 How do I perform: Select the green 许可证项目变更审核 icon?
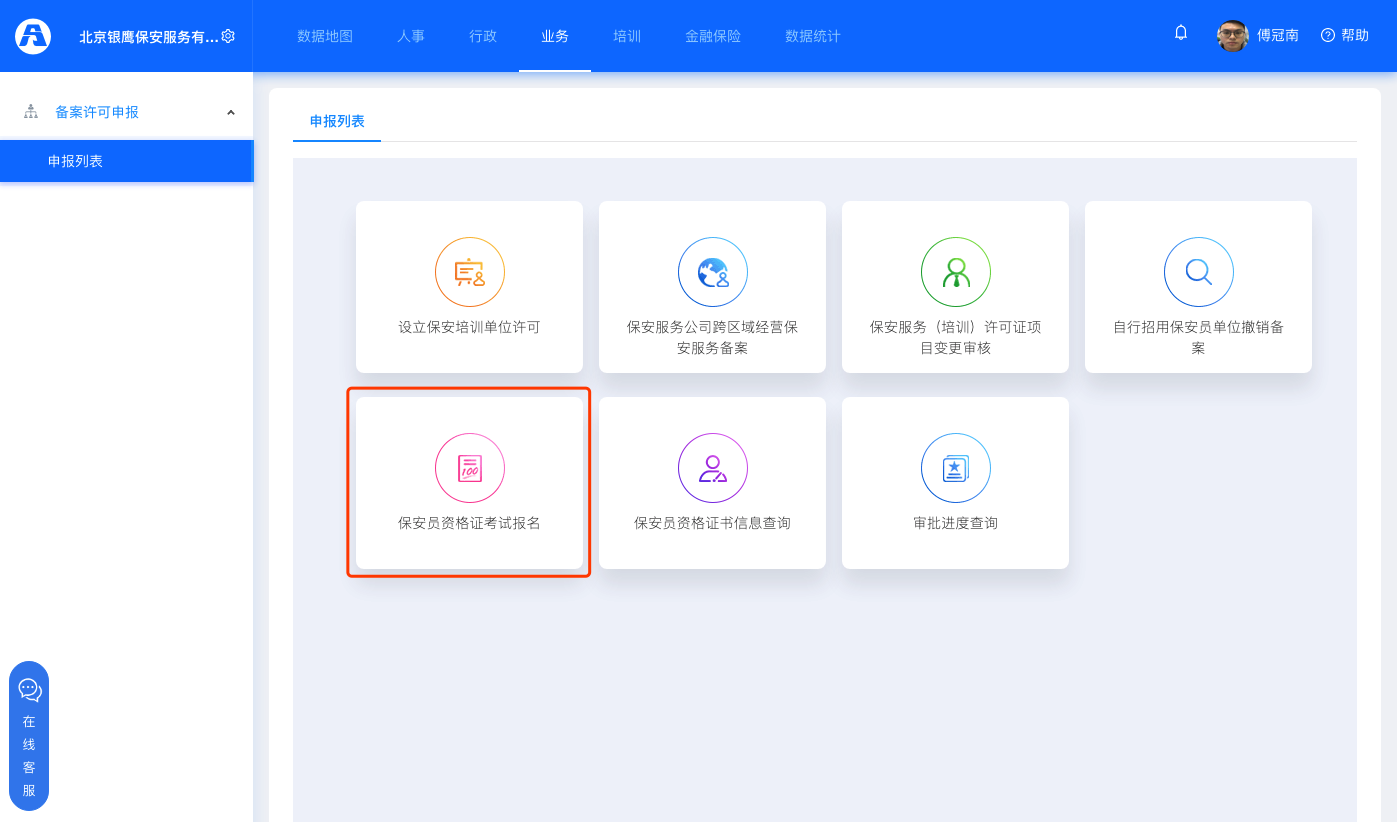[955, 272]
